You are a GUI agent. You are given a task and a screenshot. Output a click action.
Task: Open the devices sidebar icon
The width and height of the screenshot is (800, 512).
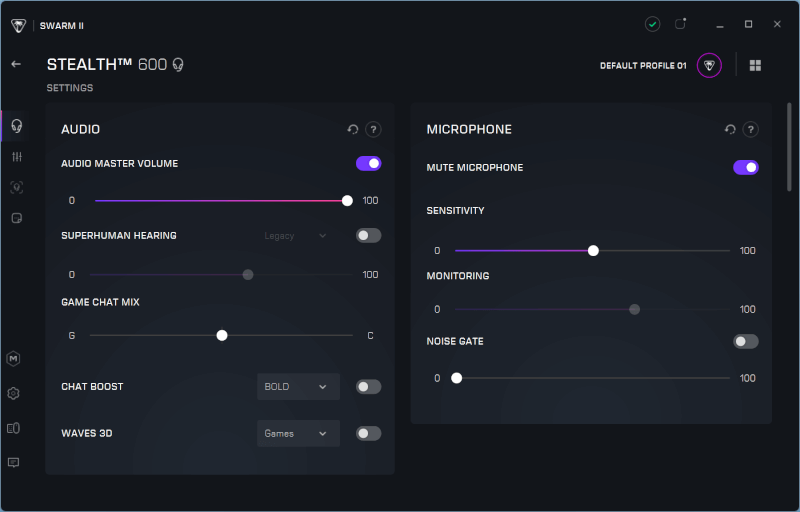point(14,428)
